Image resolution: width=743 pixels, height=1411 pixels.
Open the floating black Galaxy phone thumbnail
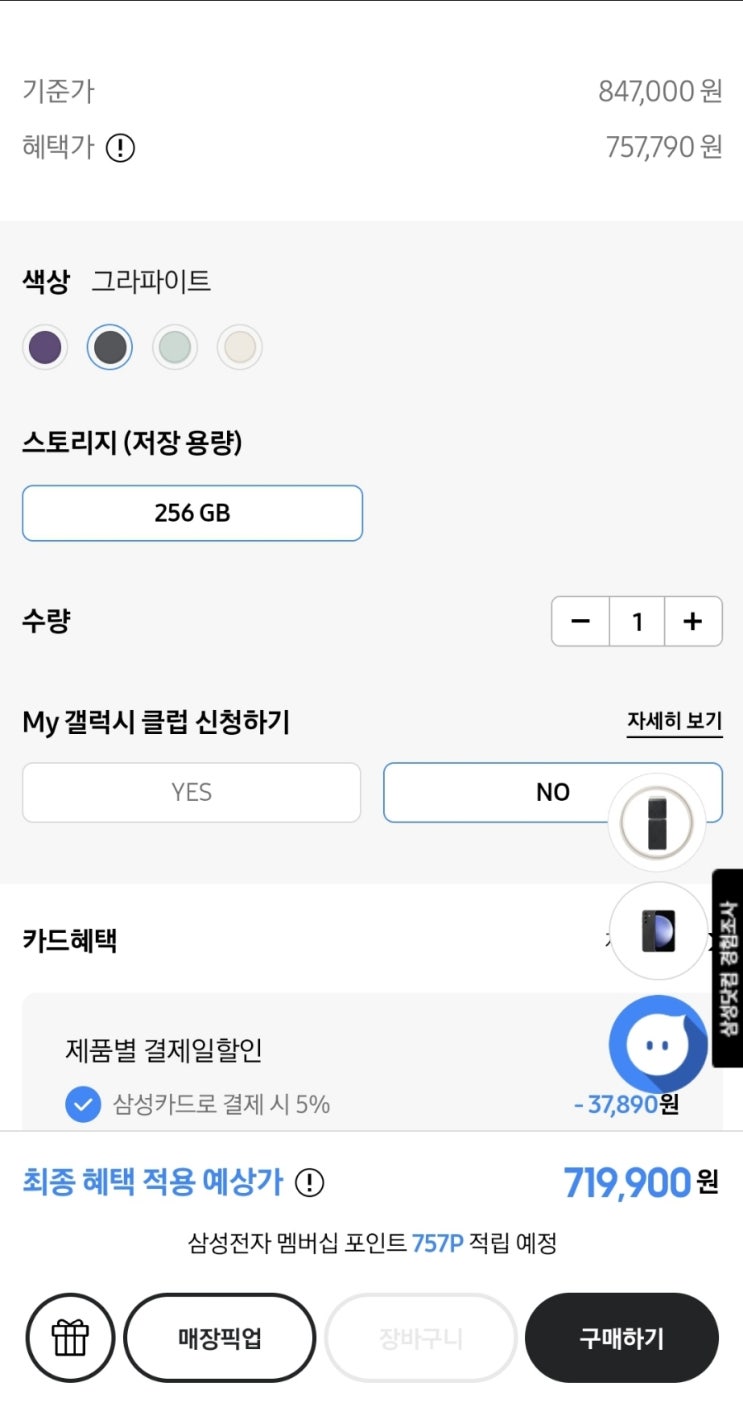point(657,931)
